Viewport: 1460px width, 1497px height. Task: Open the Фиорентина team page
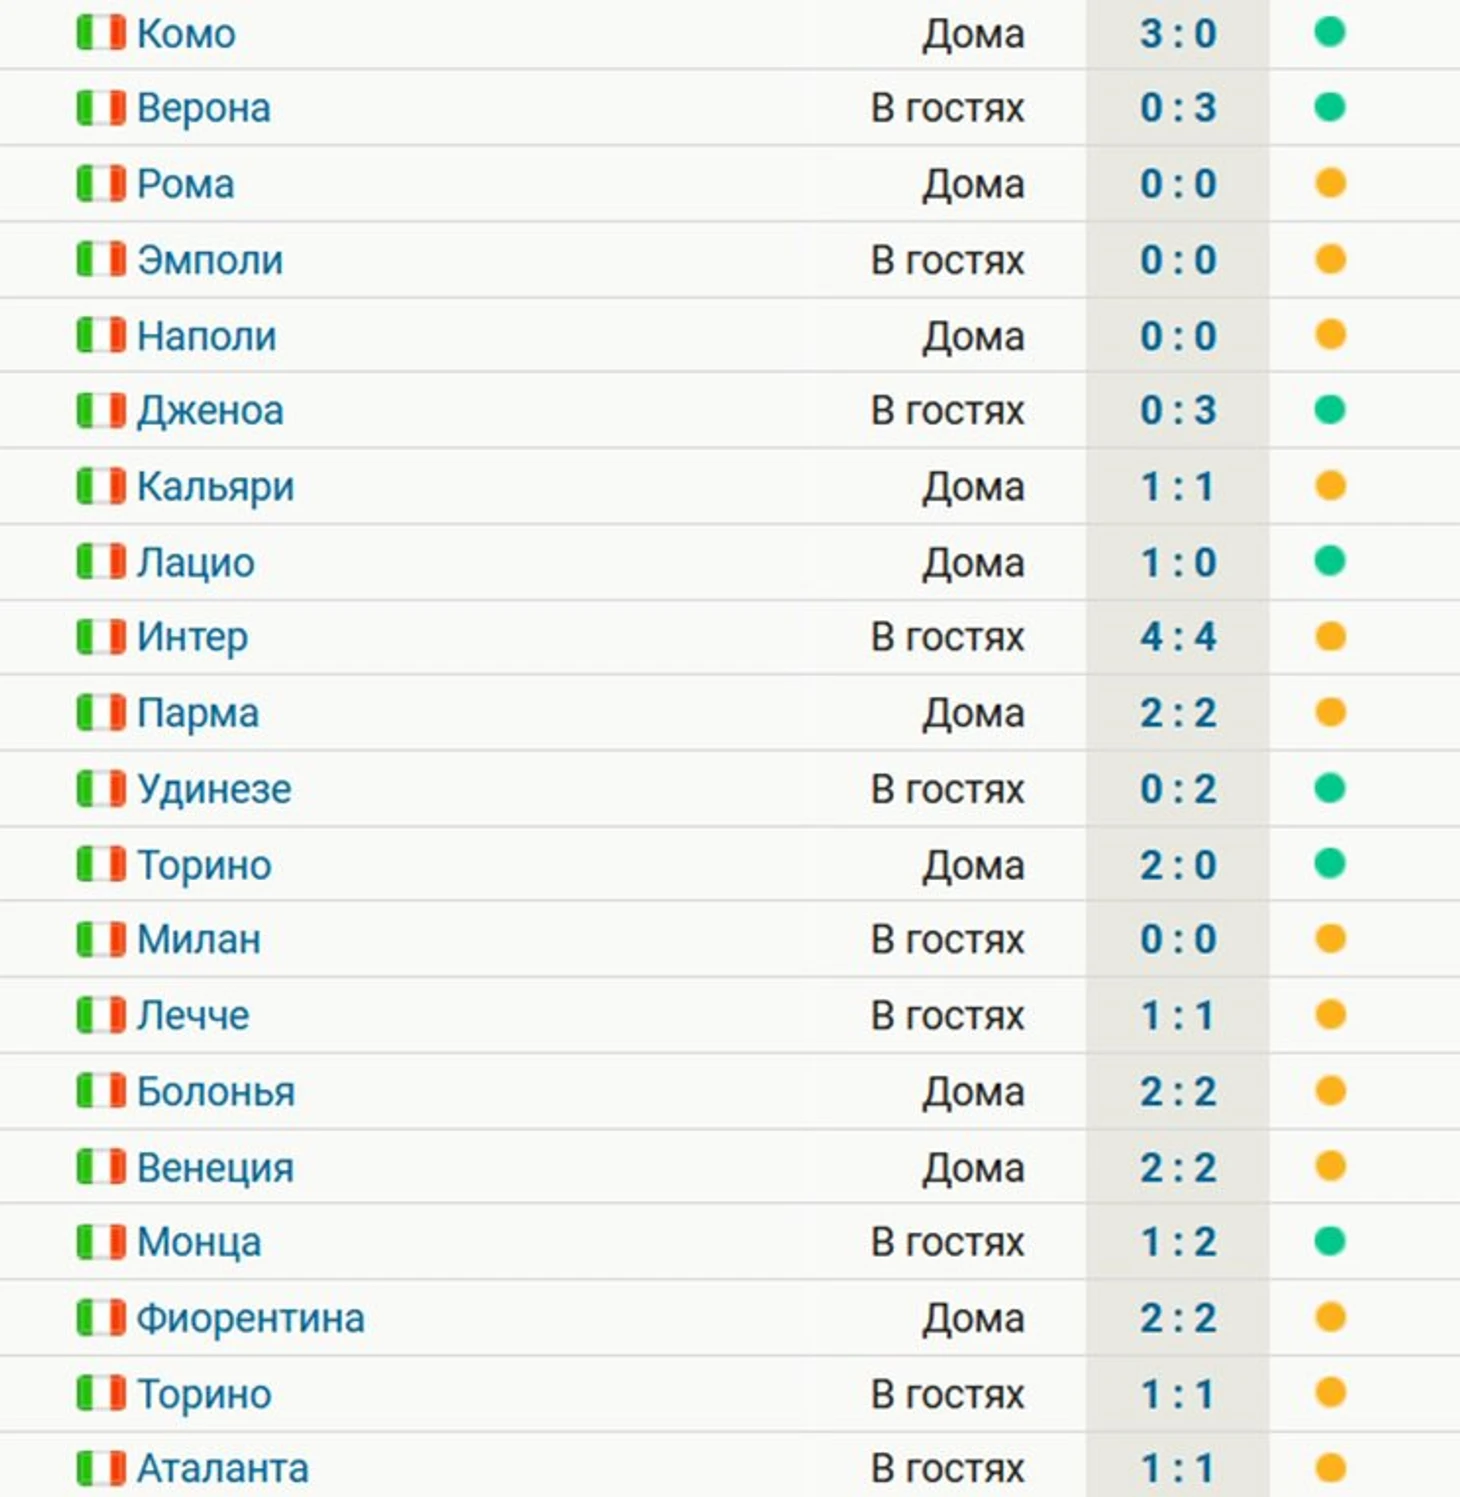(x=250, y=1318)
